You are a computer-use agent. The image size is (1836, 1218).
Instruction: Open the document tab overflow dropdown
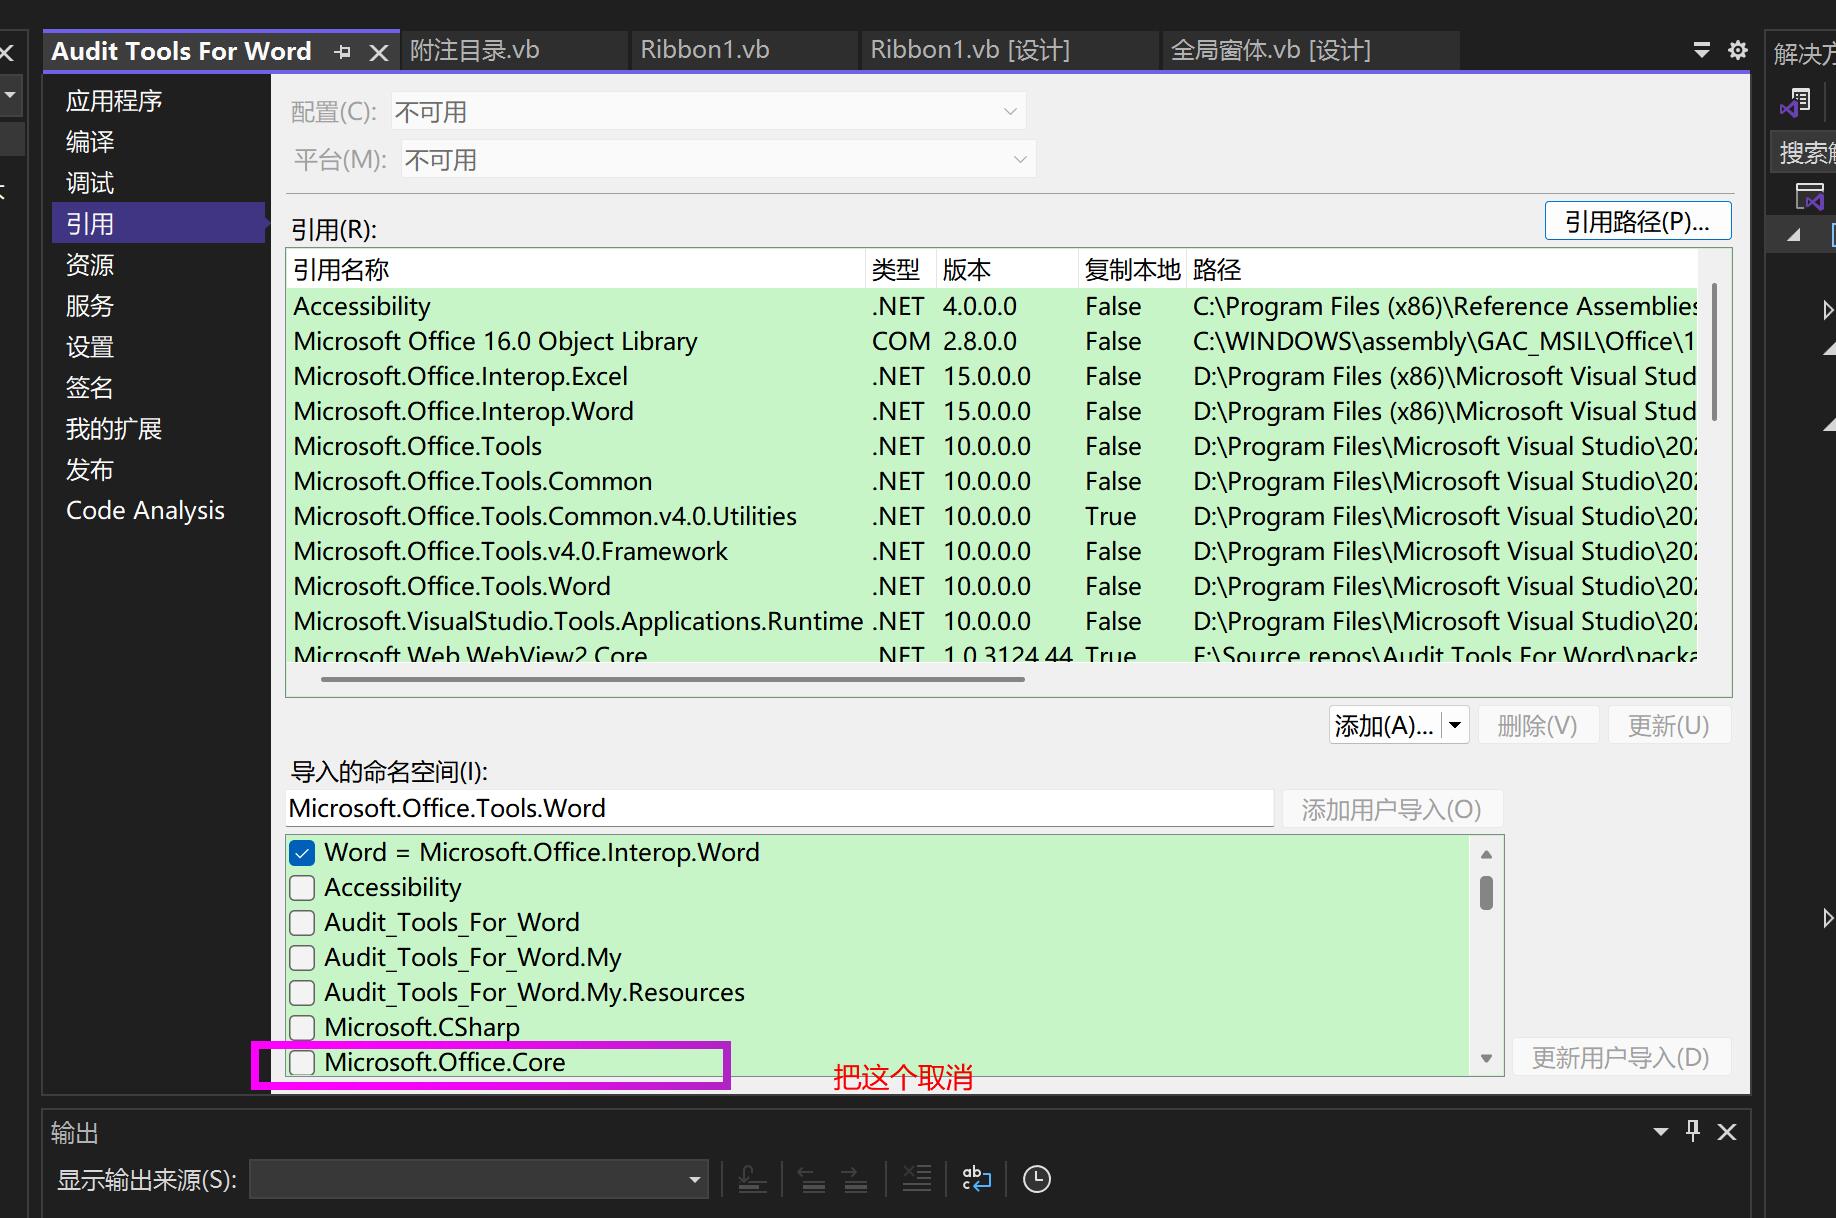[1701, 50]
